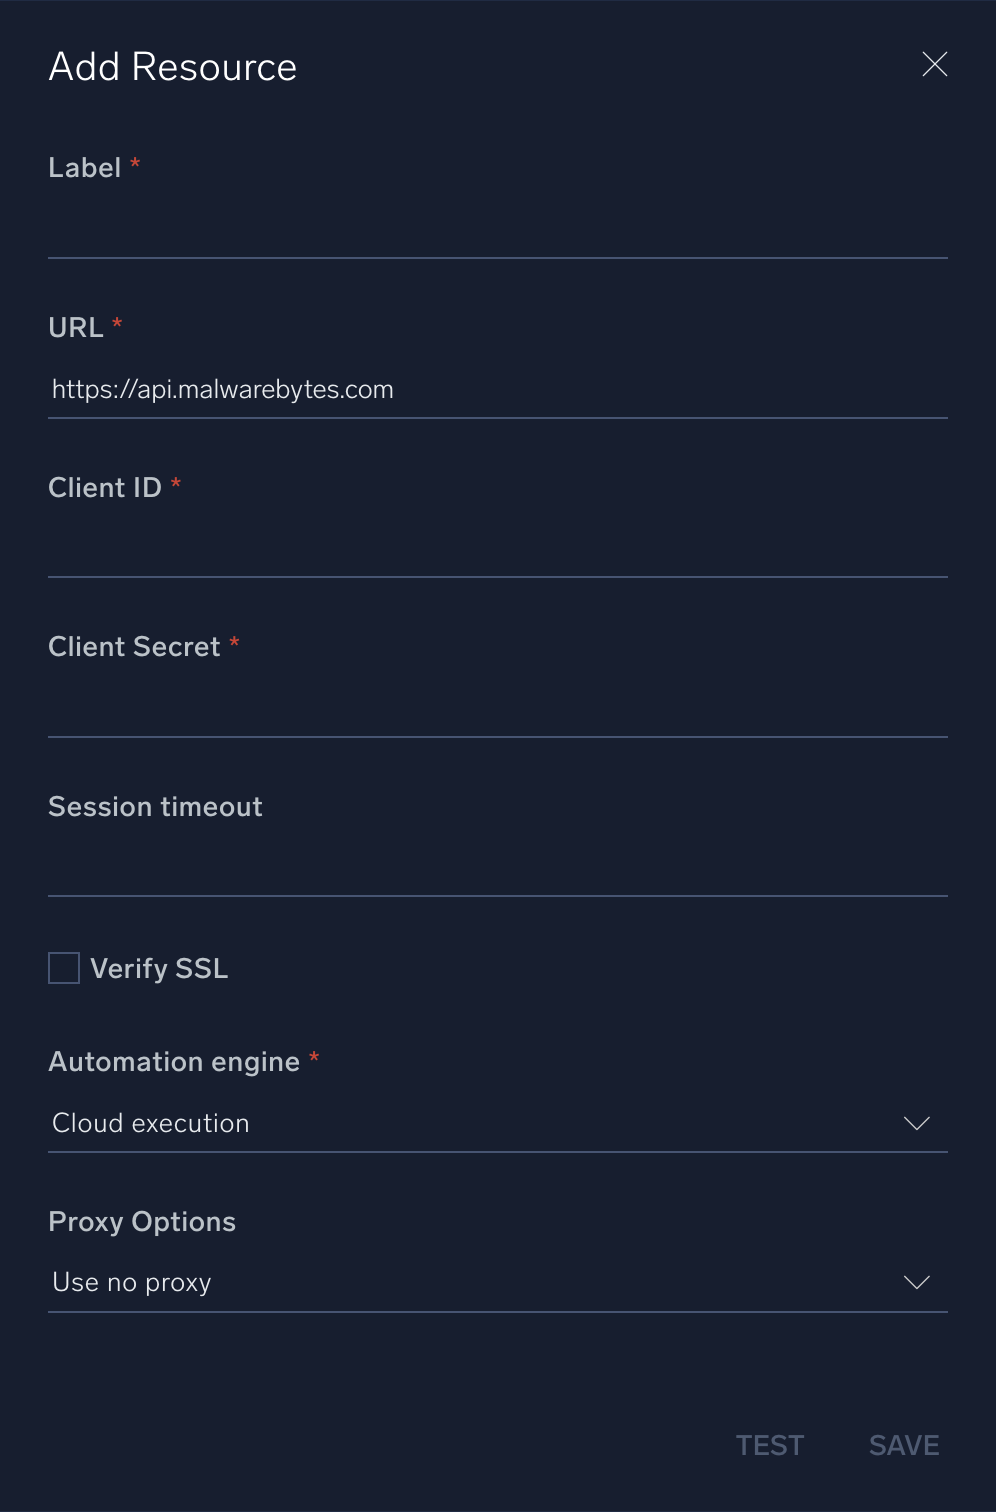
Task: Click the Automation engine dropdown chevron
Action: [x=916, y=1123]
